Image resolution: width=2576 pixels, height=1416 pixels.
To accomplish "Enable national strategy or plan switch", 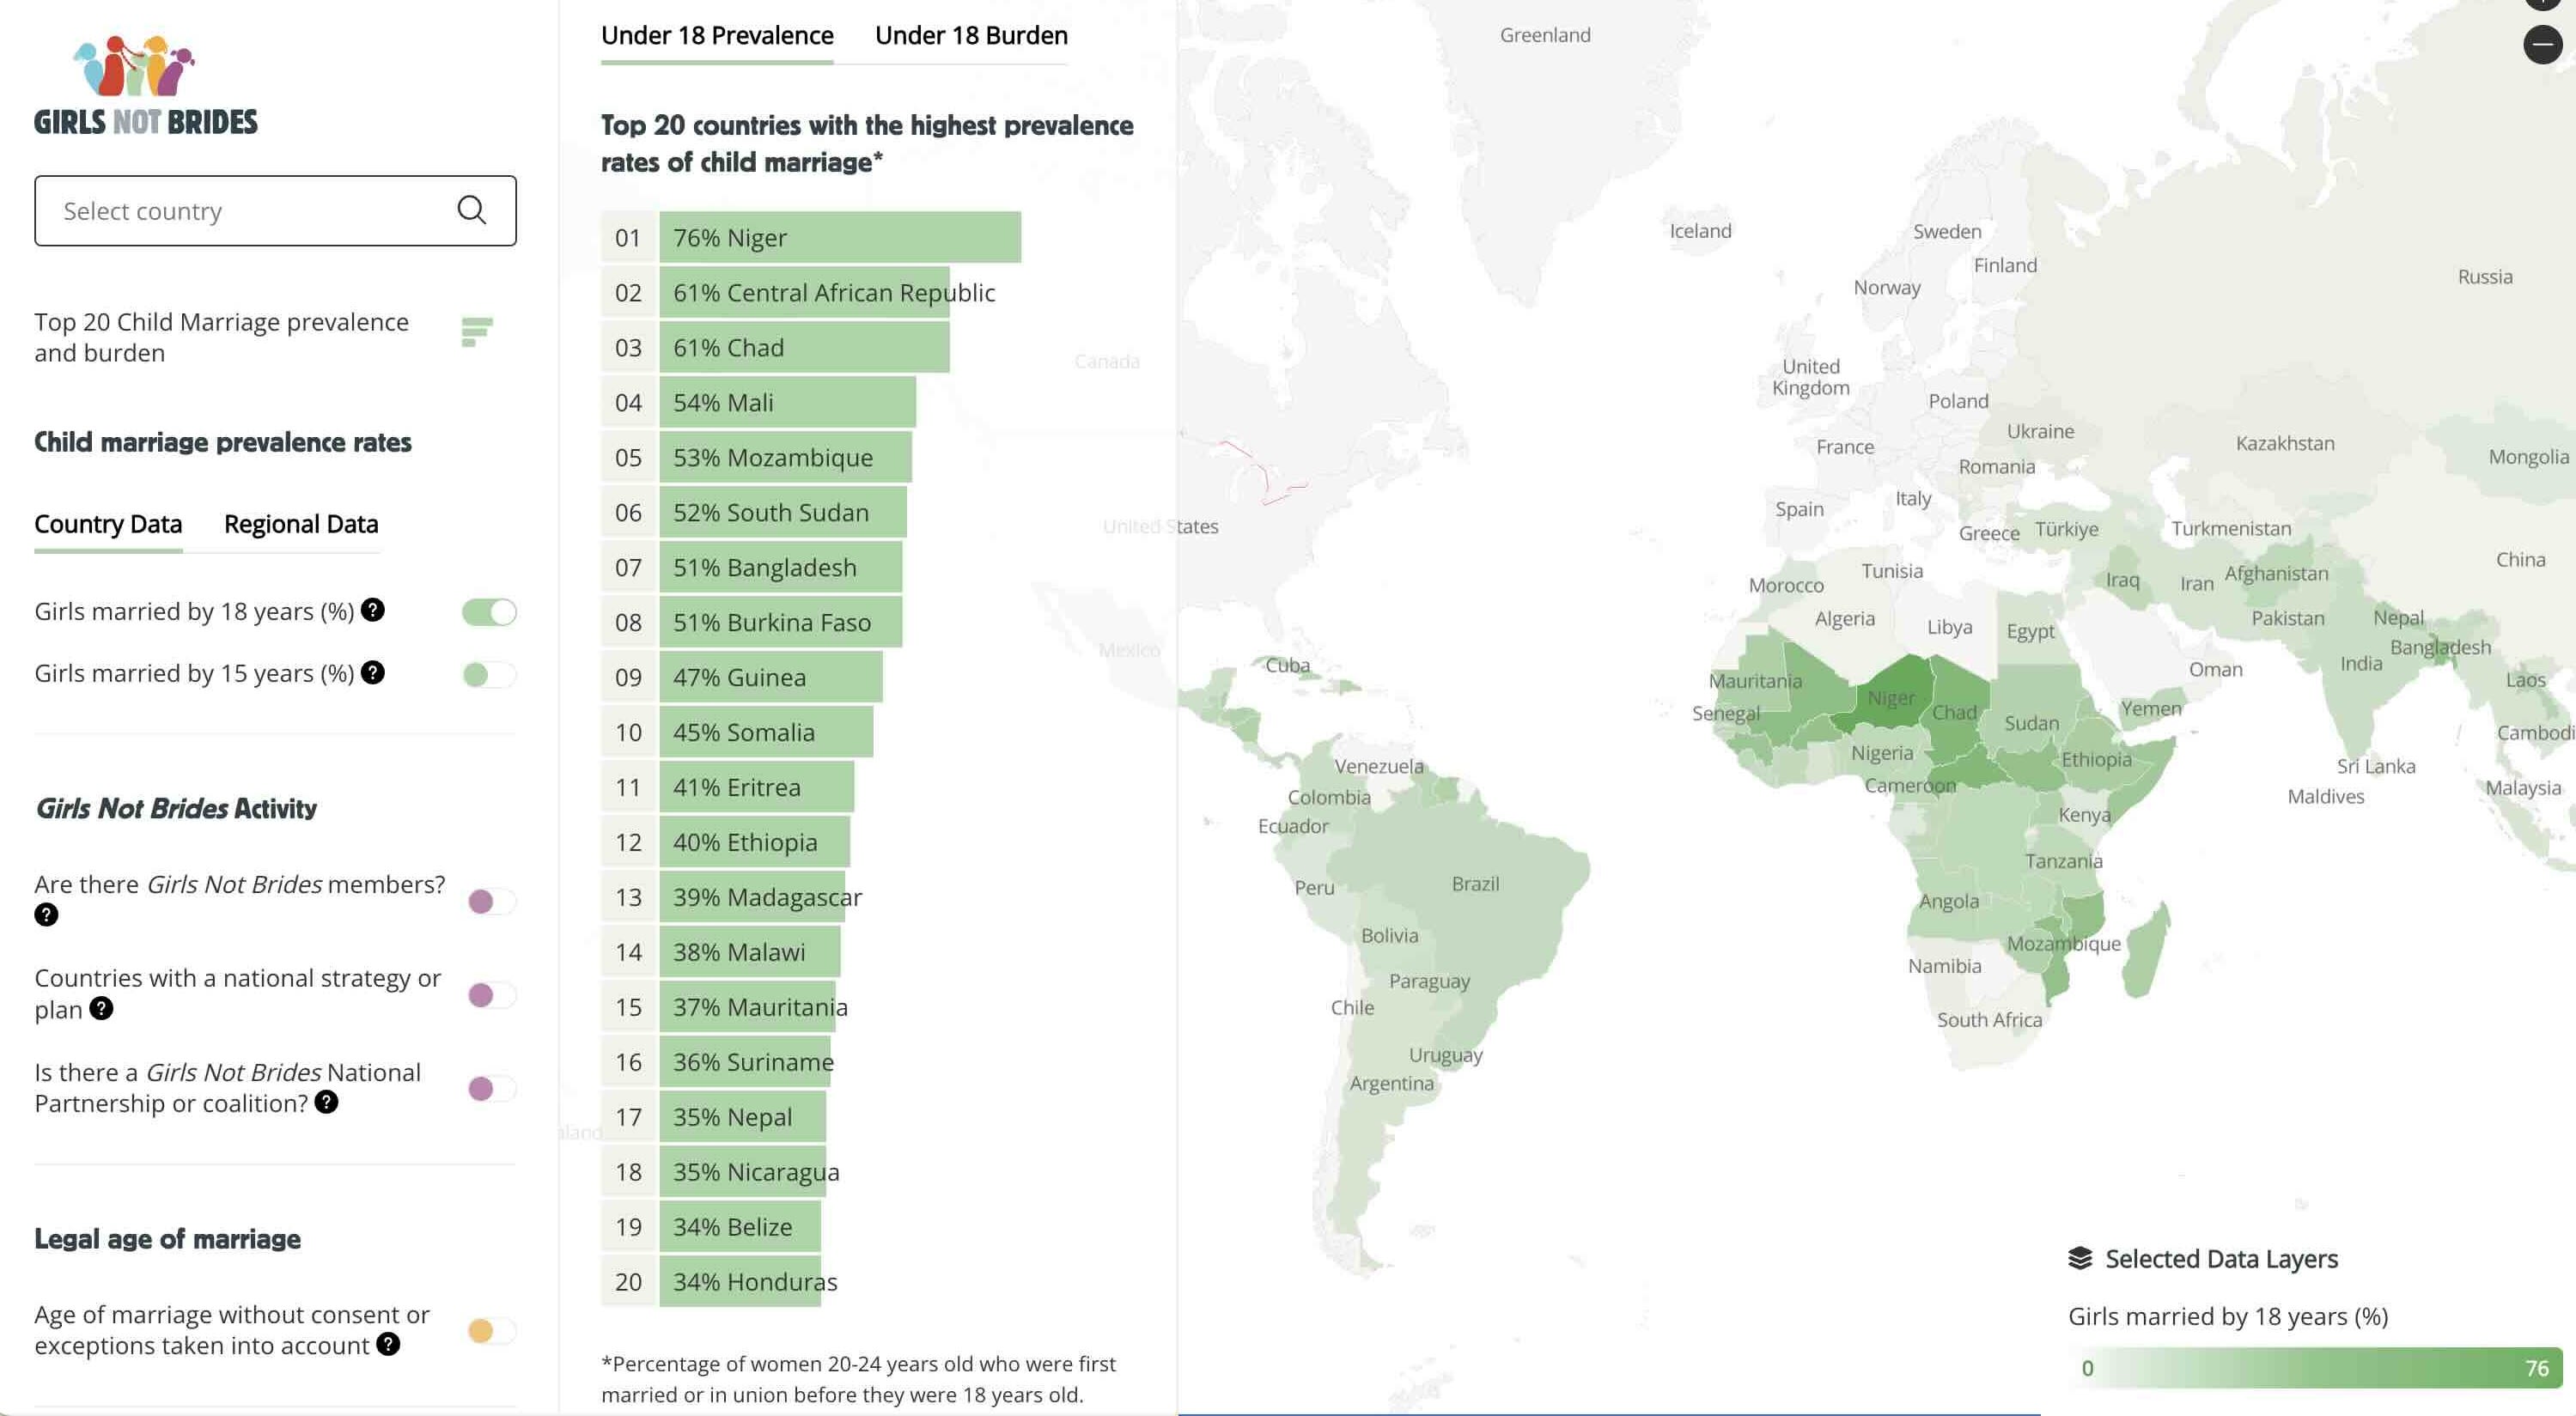I will 491,995.
